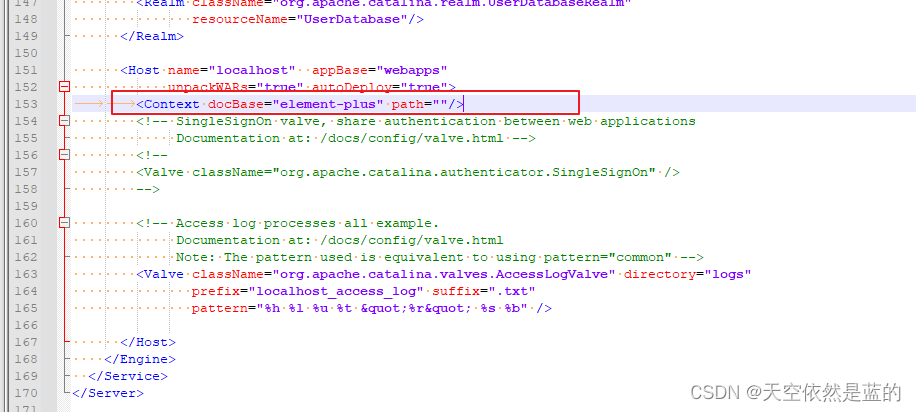Place cursor in "localhost" host name value
916x412 pixels.
(252, 70)
